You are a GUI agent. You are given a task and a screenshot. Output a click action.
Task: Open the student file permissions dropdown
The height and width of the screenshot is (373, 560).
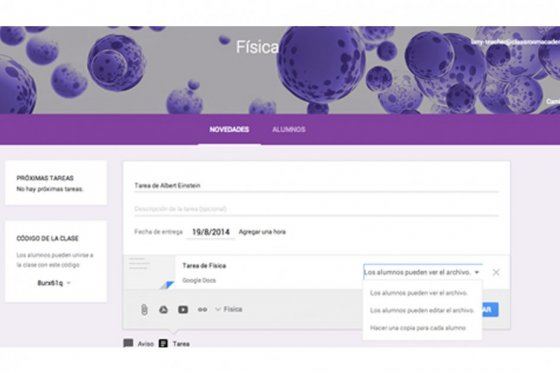click(x=422, y=272)
